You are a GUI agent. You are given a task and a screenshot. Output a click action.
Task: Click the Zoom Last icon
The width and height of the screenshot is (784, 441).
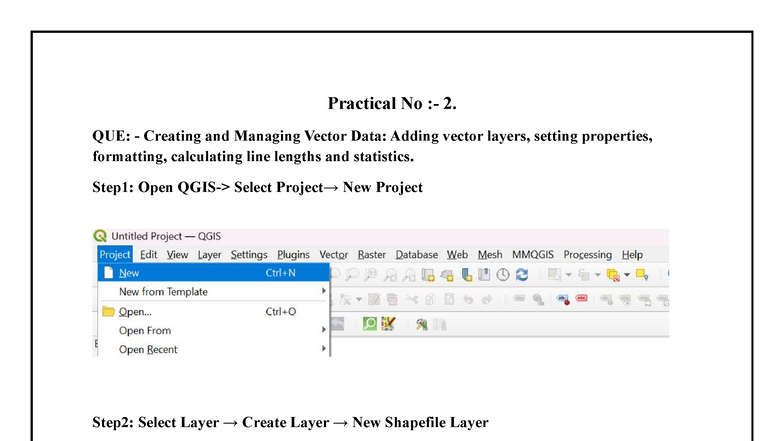coord(390,274)
